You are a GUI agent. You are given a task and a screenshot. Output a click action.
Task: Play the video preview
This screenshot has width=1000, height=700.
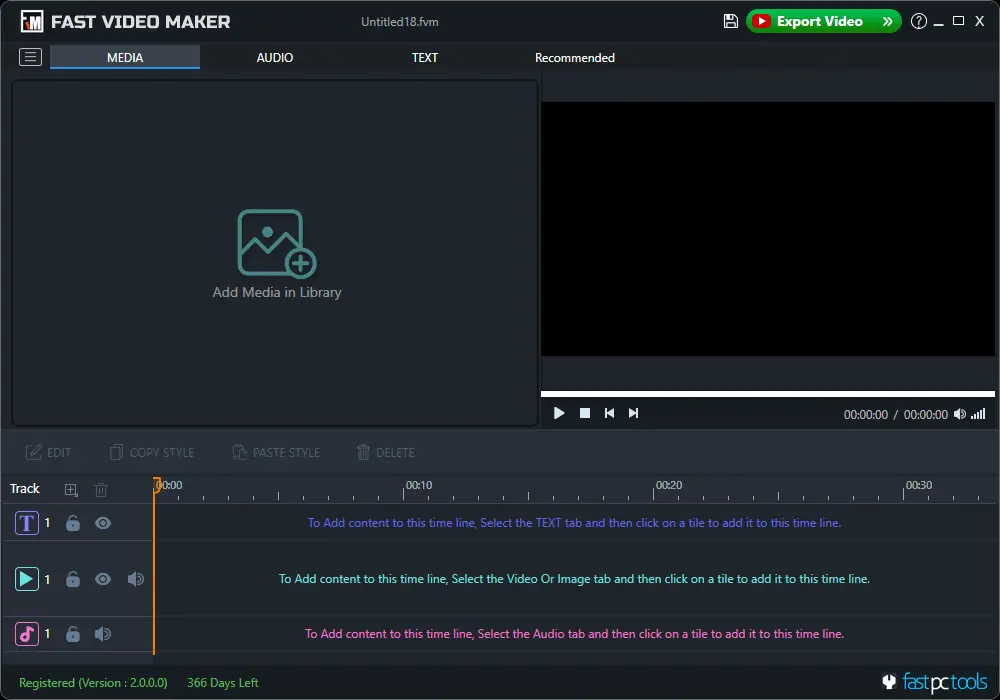559,413
